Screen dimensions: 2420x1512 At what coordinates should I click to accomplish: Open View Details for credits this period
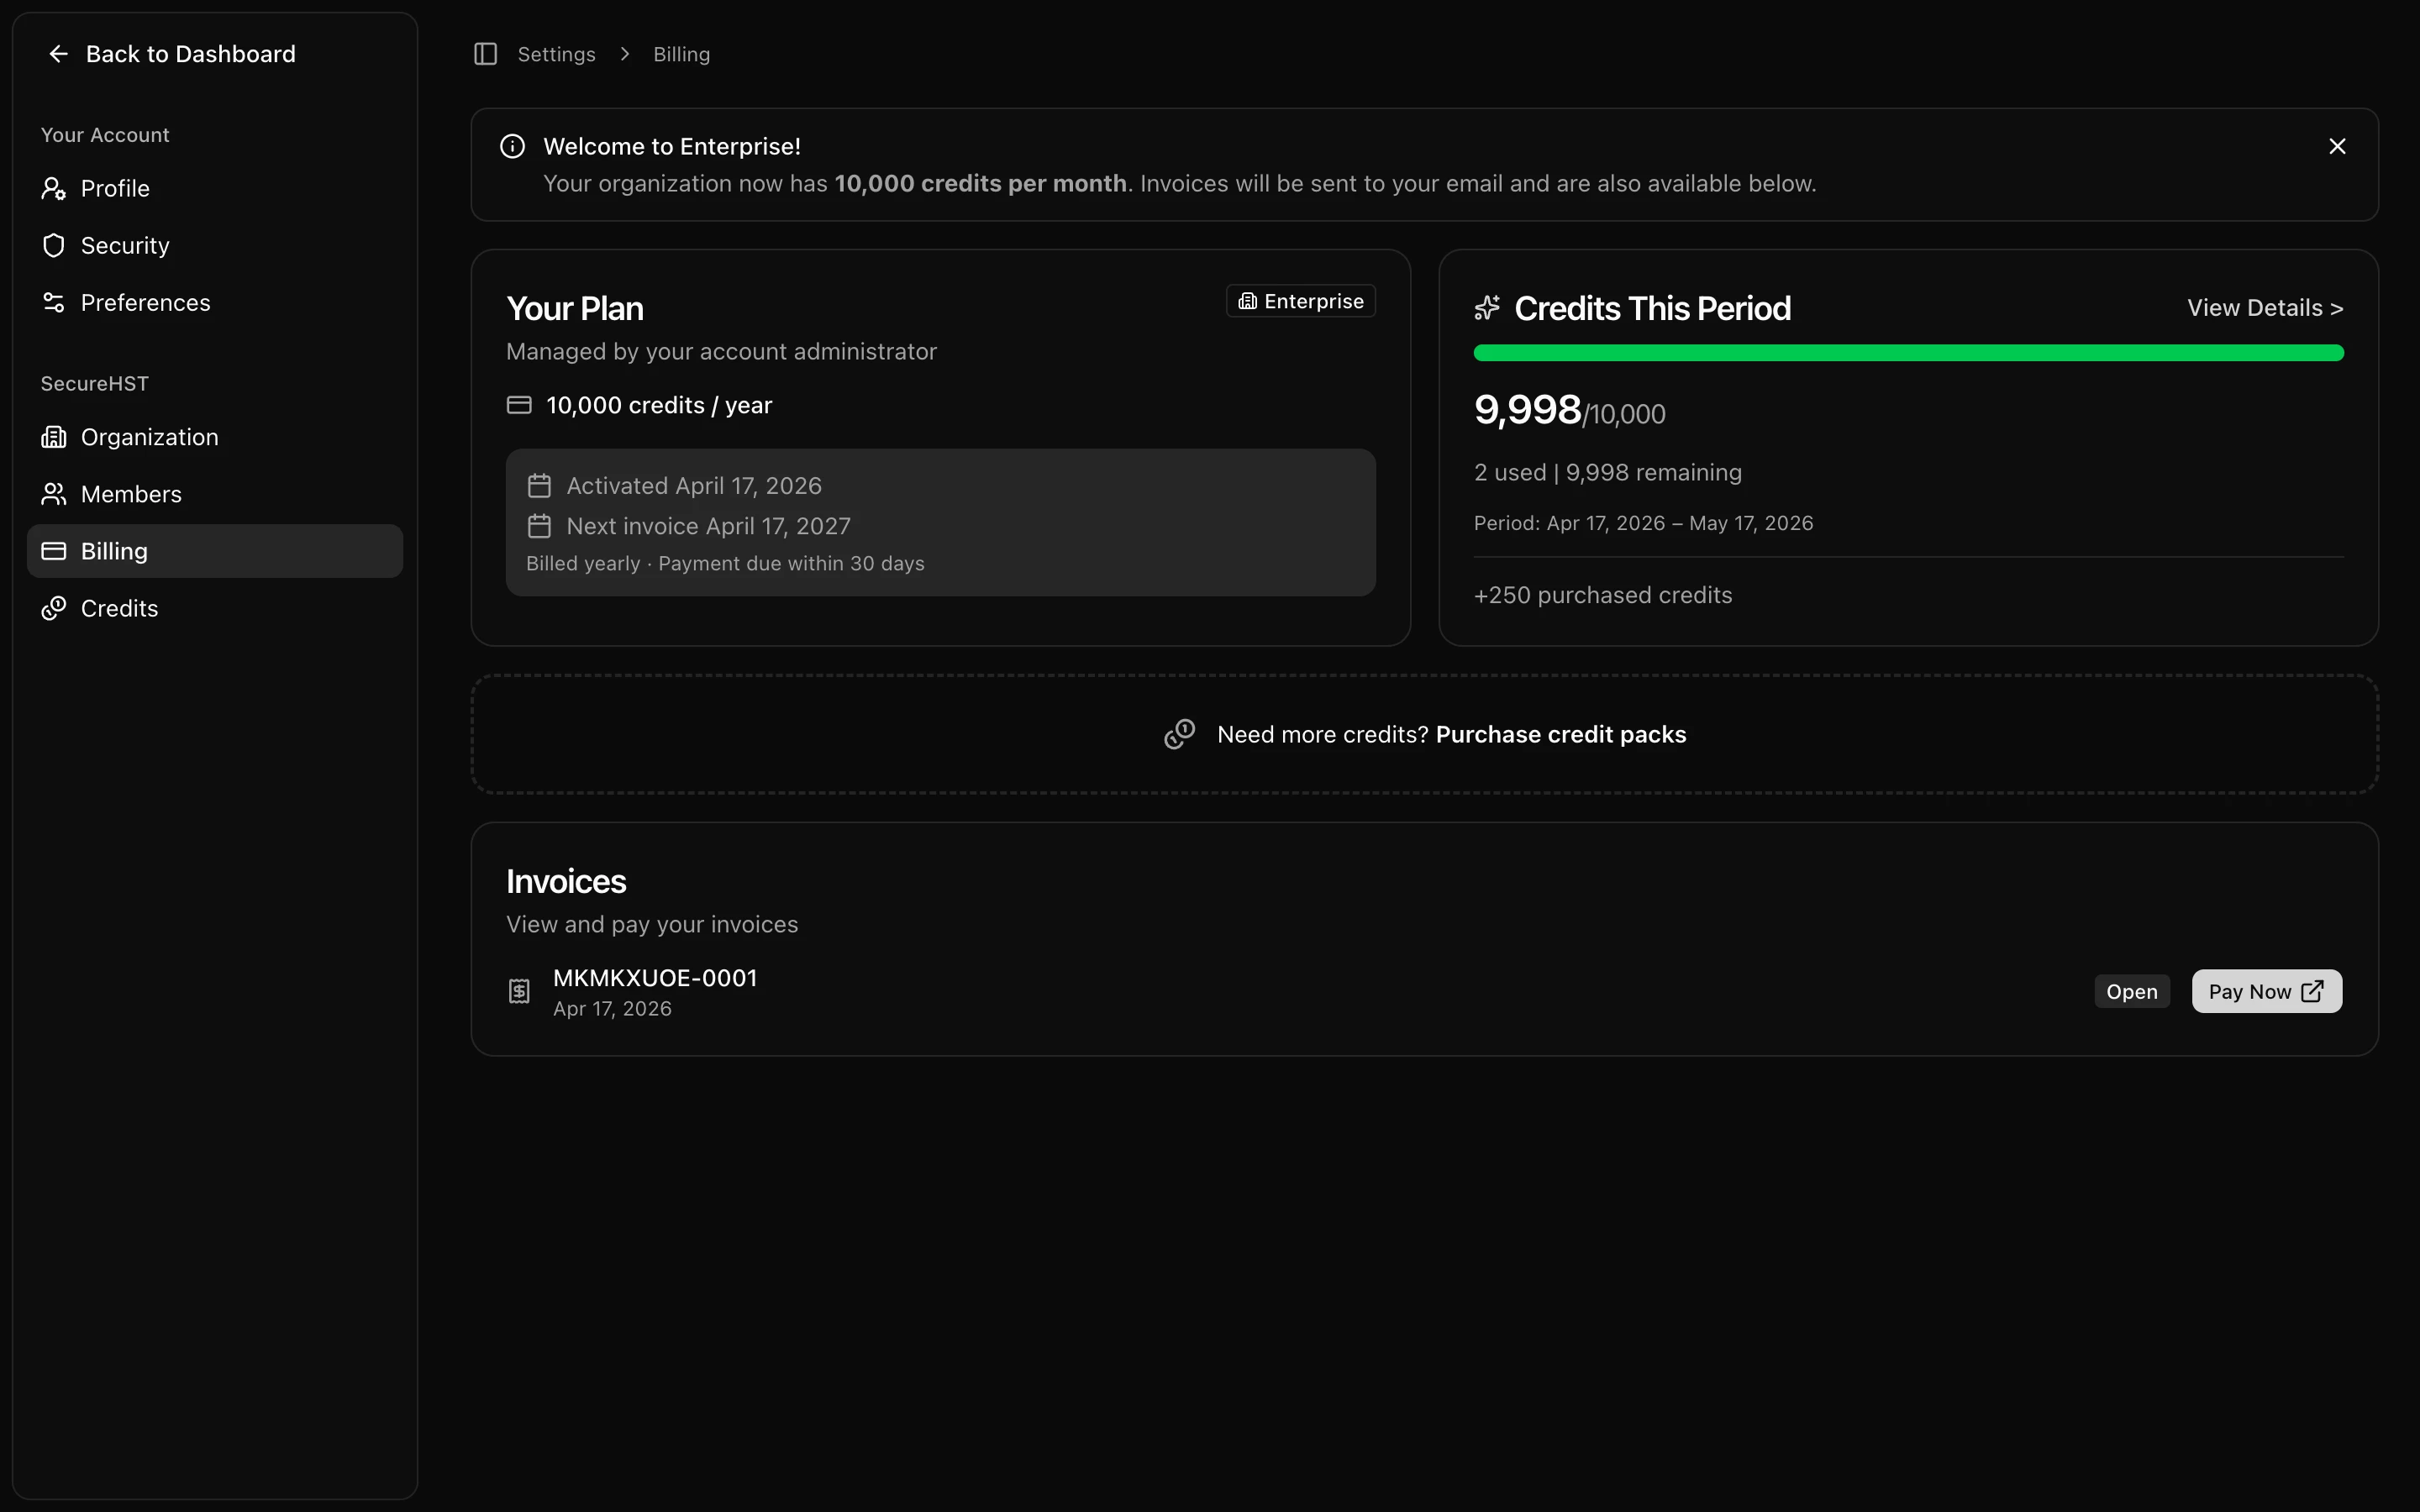pos(2264,308)
